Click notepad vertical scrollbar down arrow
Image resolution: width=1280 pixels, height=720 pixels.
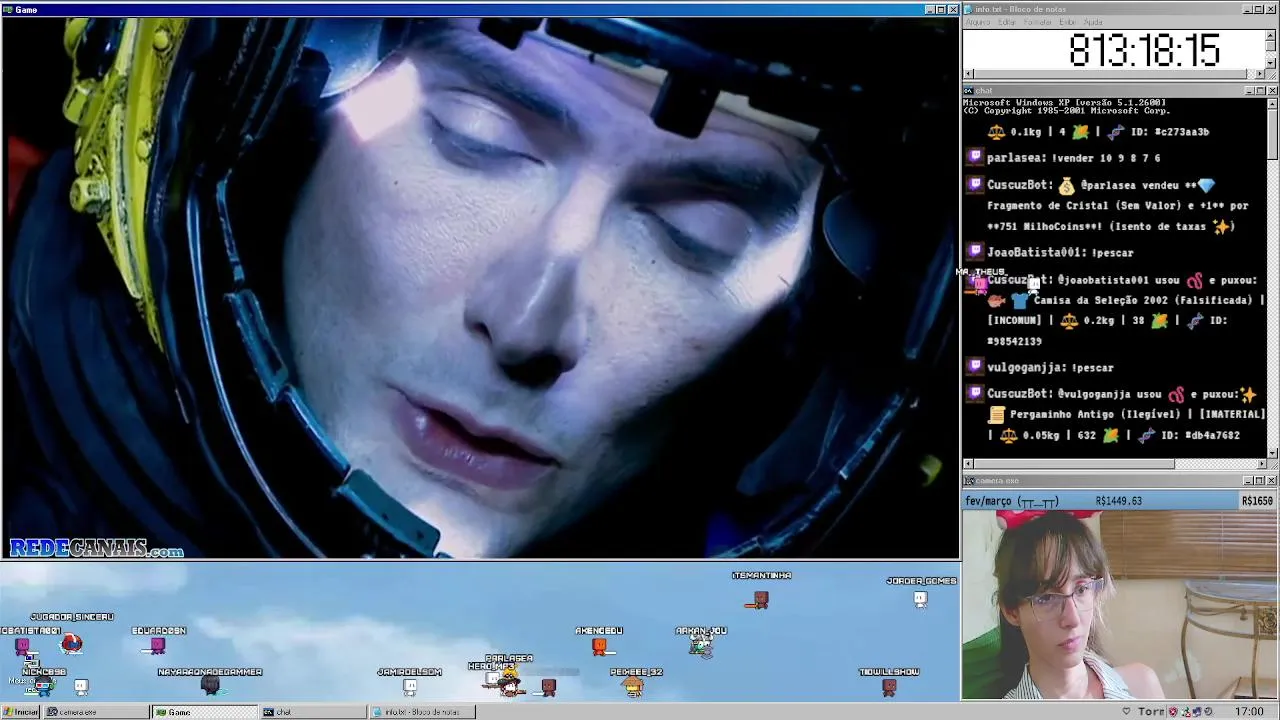1271,63
